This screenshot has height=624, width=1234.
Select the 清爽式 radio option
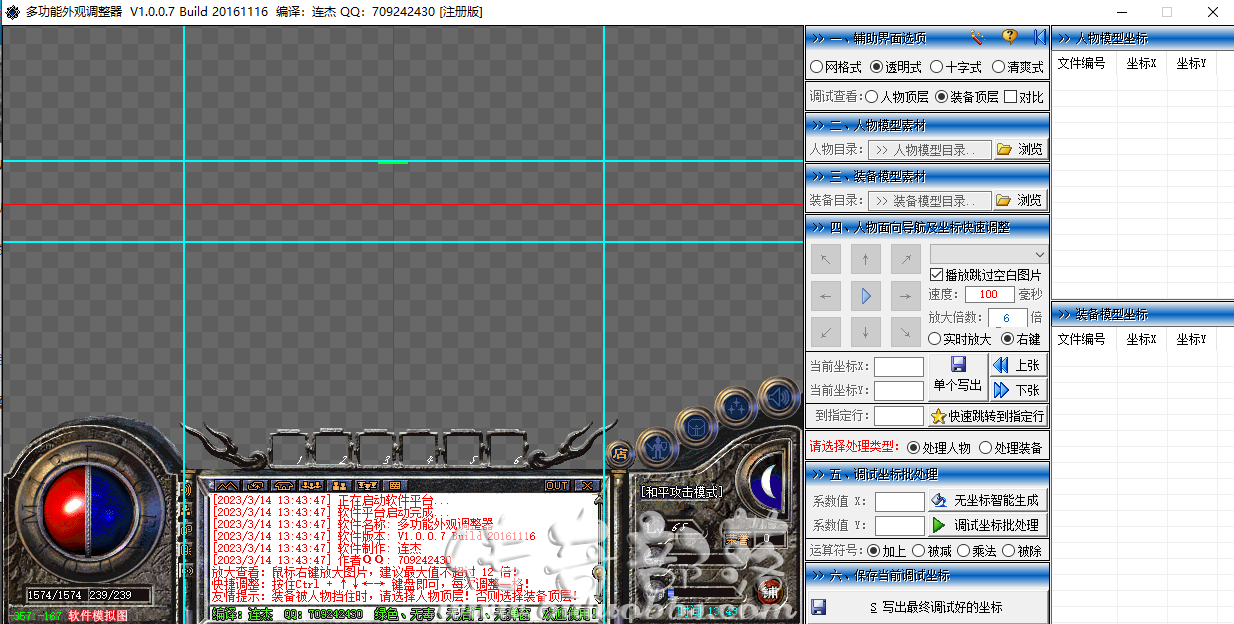pyautogui.click(x=1018, y=67)
